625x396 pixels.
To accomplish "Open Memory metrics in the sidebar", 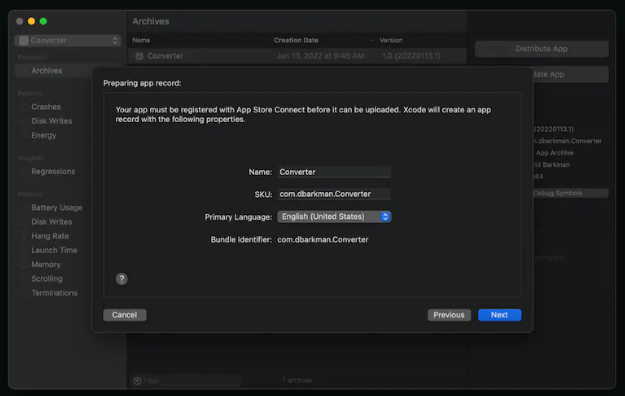I will [x=46, y=264].
